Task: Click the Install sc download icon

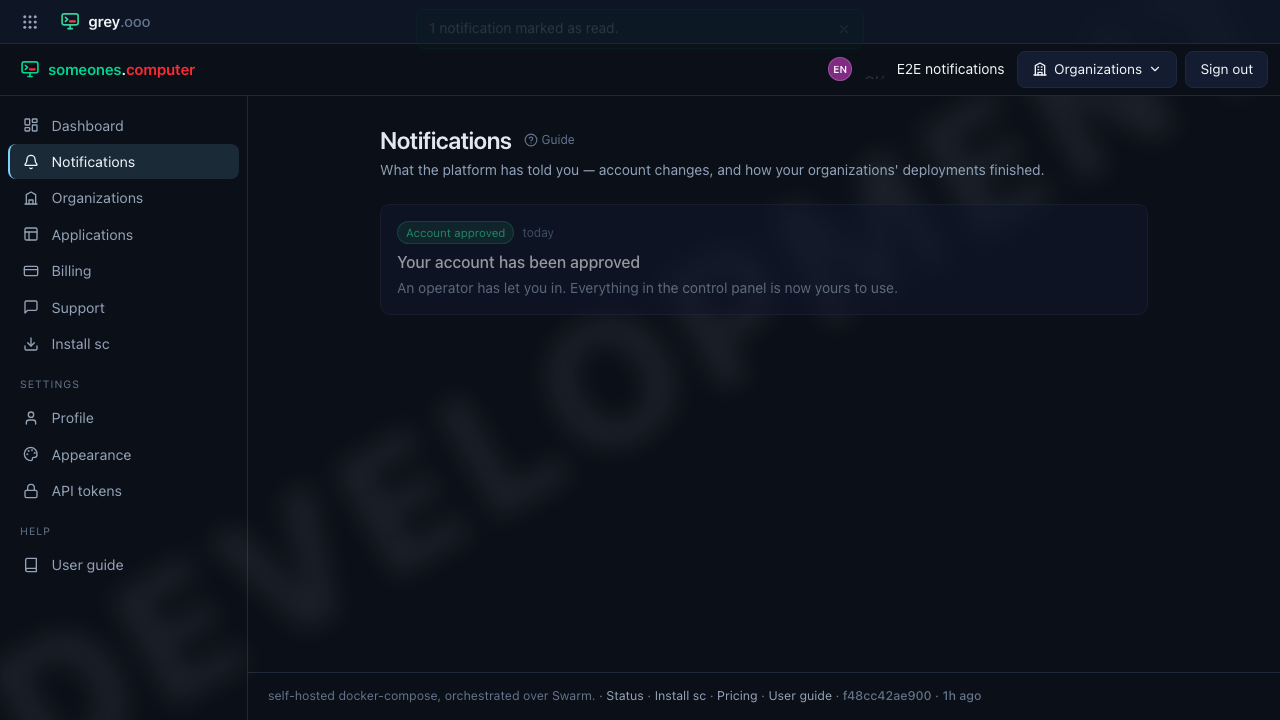Action: [31, 344]
